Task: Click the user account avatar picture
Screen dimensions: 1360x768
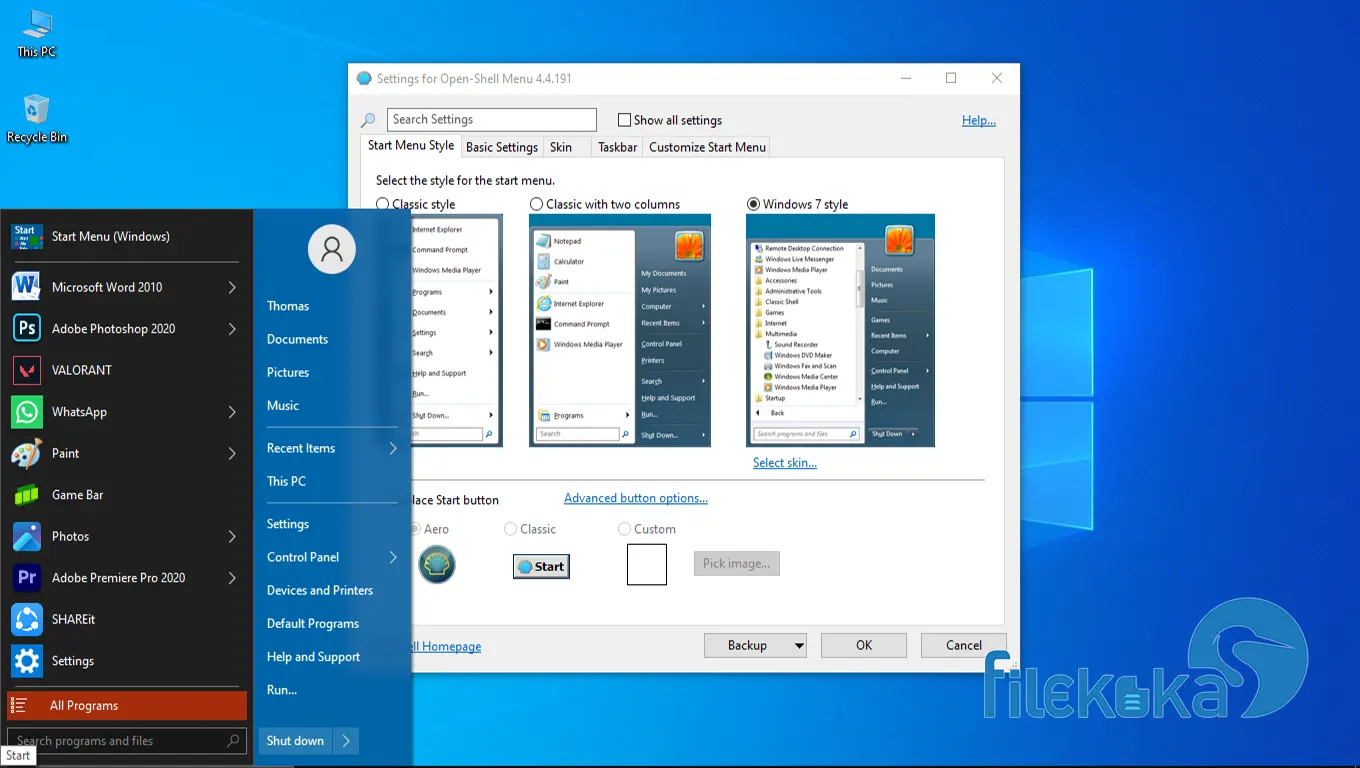Action: [x=332, y=249]
